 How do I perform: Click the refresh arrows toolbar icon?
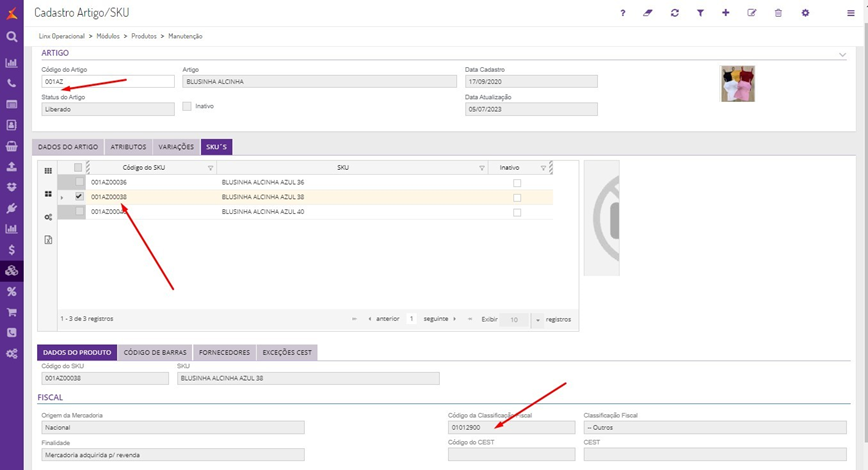pyautogui.click(x=674, y=13)
